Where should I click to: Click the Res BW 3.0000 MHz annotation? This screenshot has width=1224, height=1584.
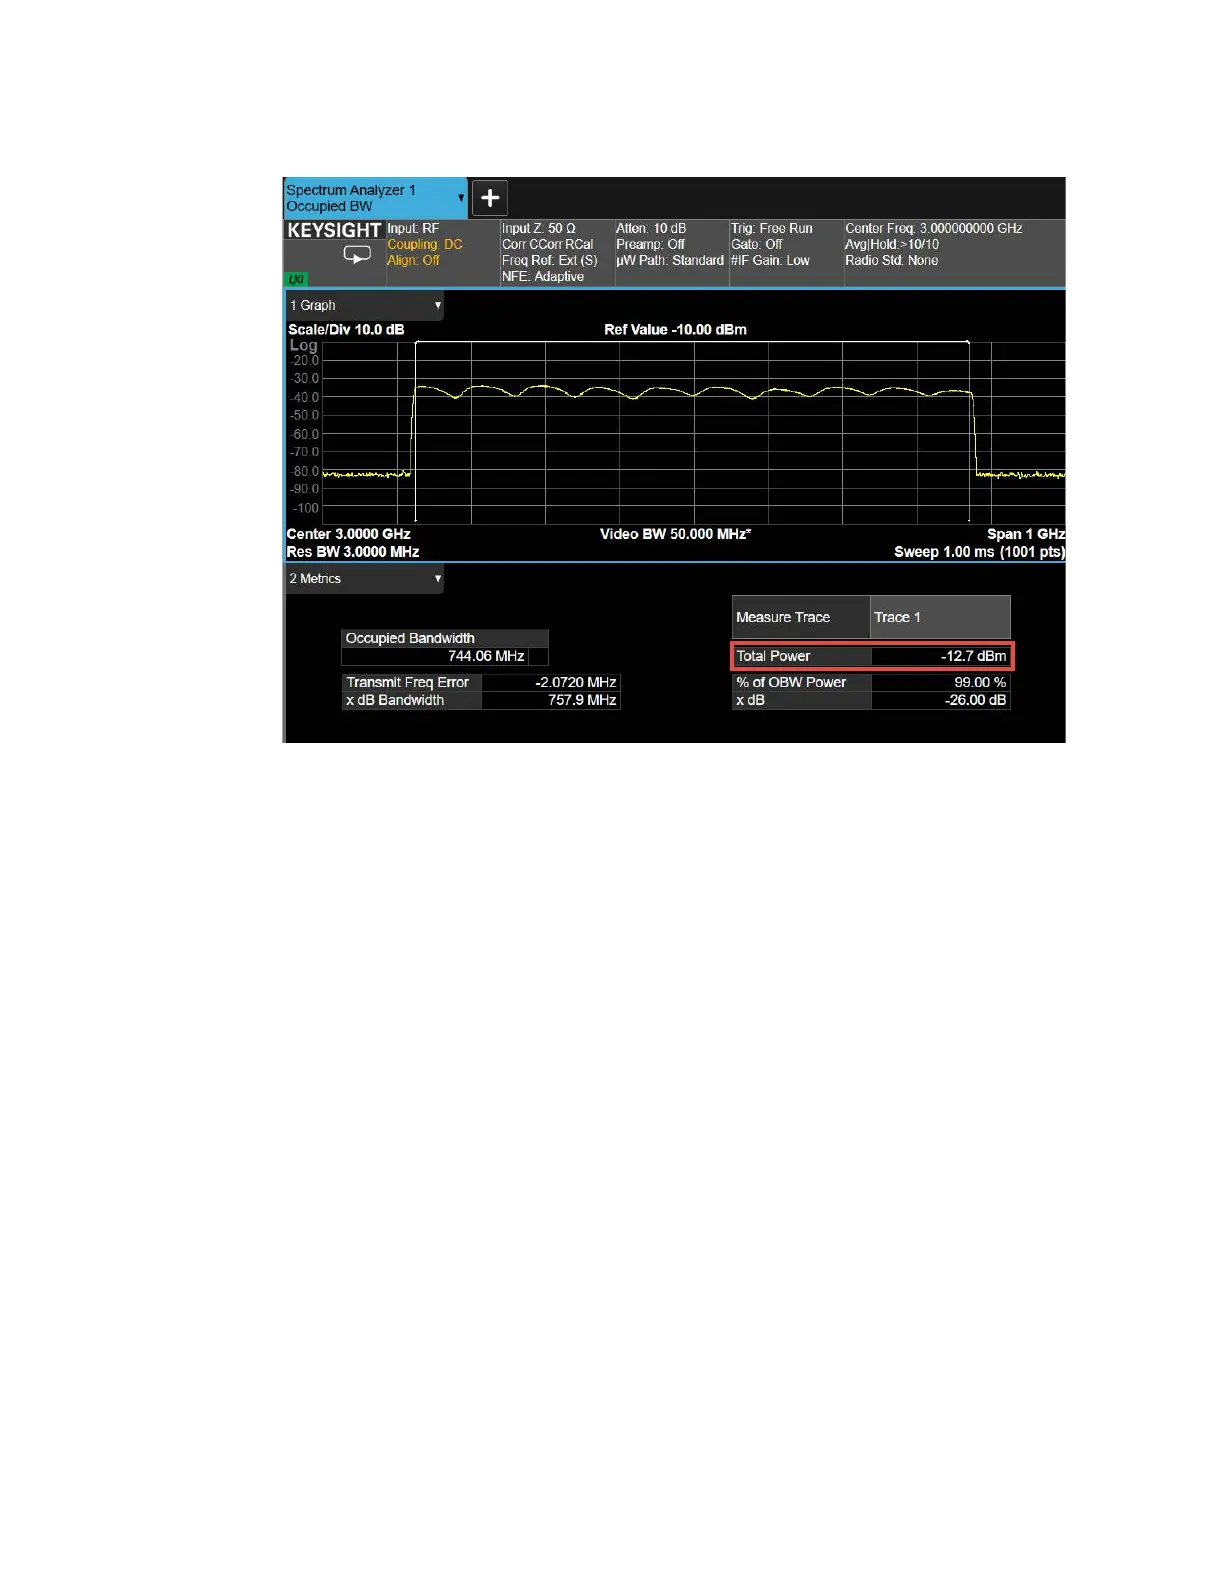point(353,552)
